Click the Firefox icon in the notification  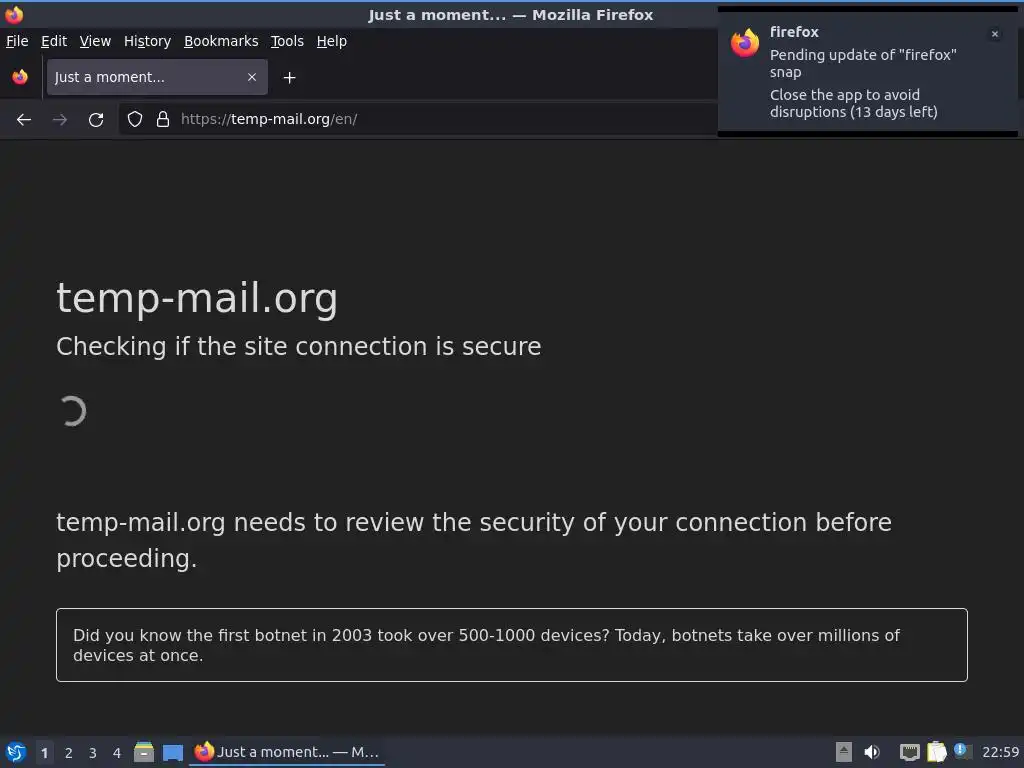pos(744,43)
